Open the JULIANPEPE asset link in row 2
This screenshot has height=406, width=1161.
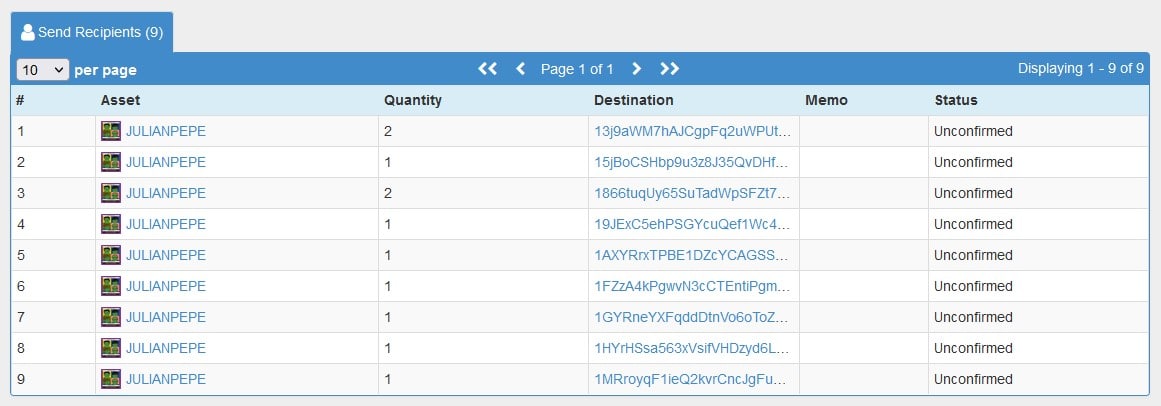[x=166, y=162]
